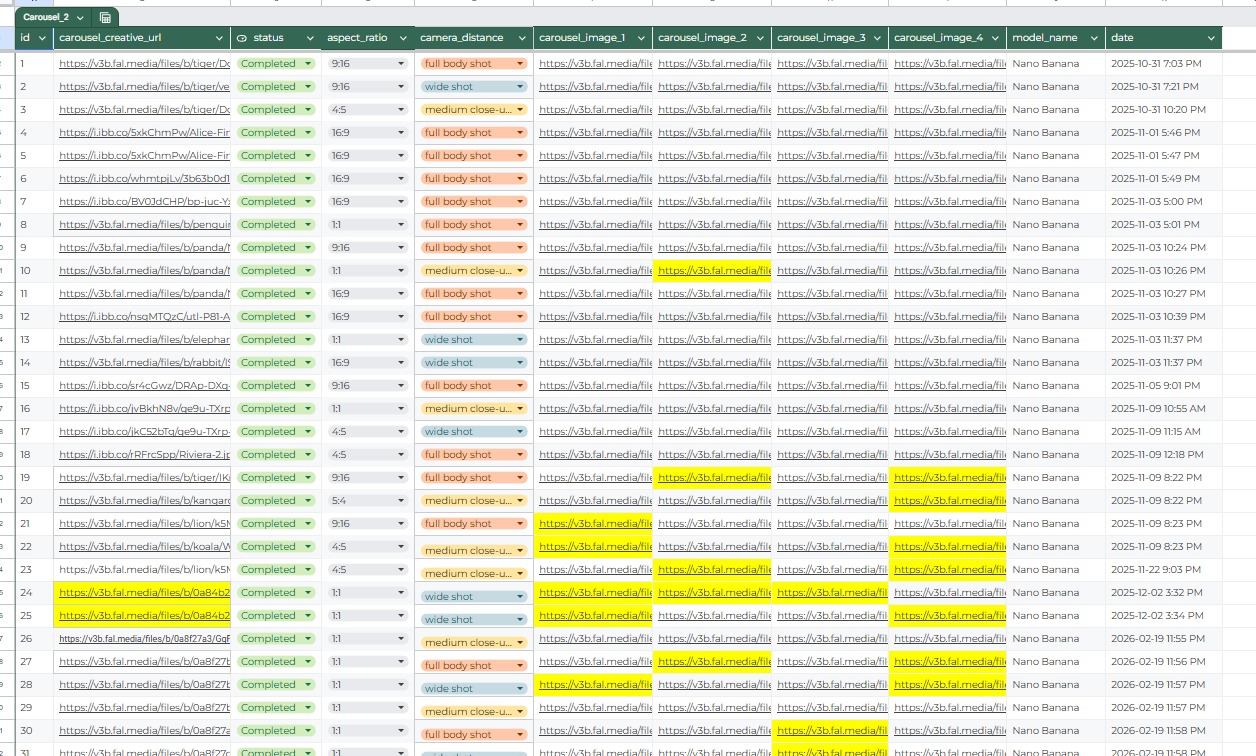Open the carousel_image_2 column header menu
The image size is (1256, 756).
(x=760, y=38)
